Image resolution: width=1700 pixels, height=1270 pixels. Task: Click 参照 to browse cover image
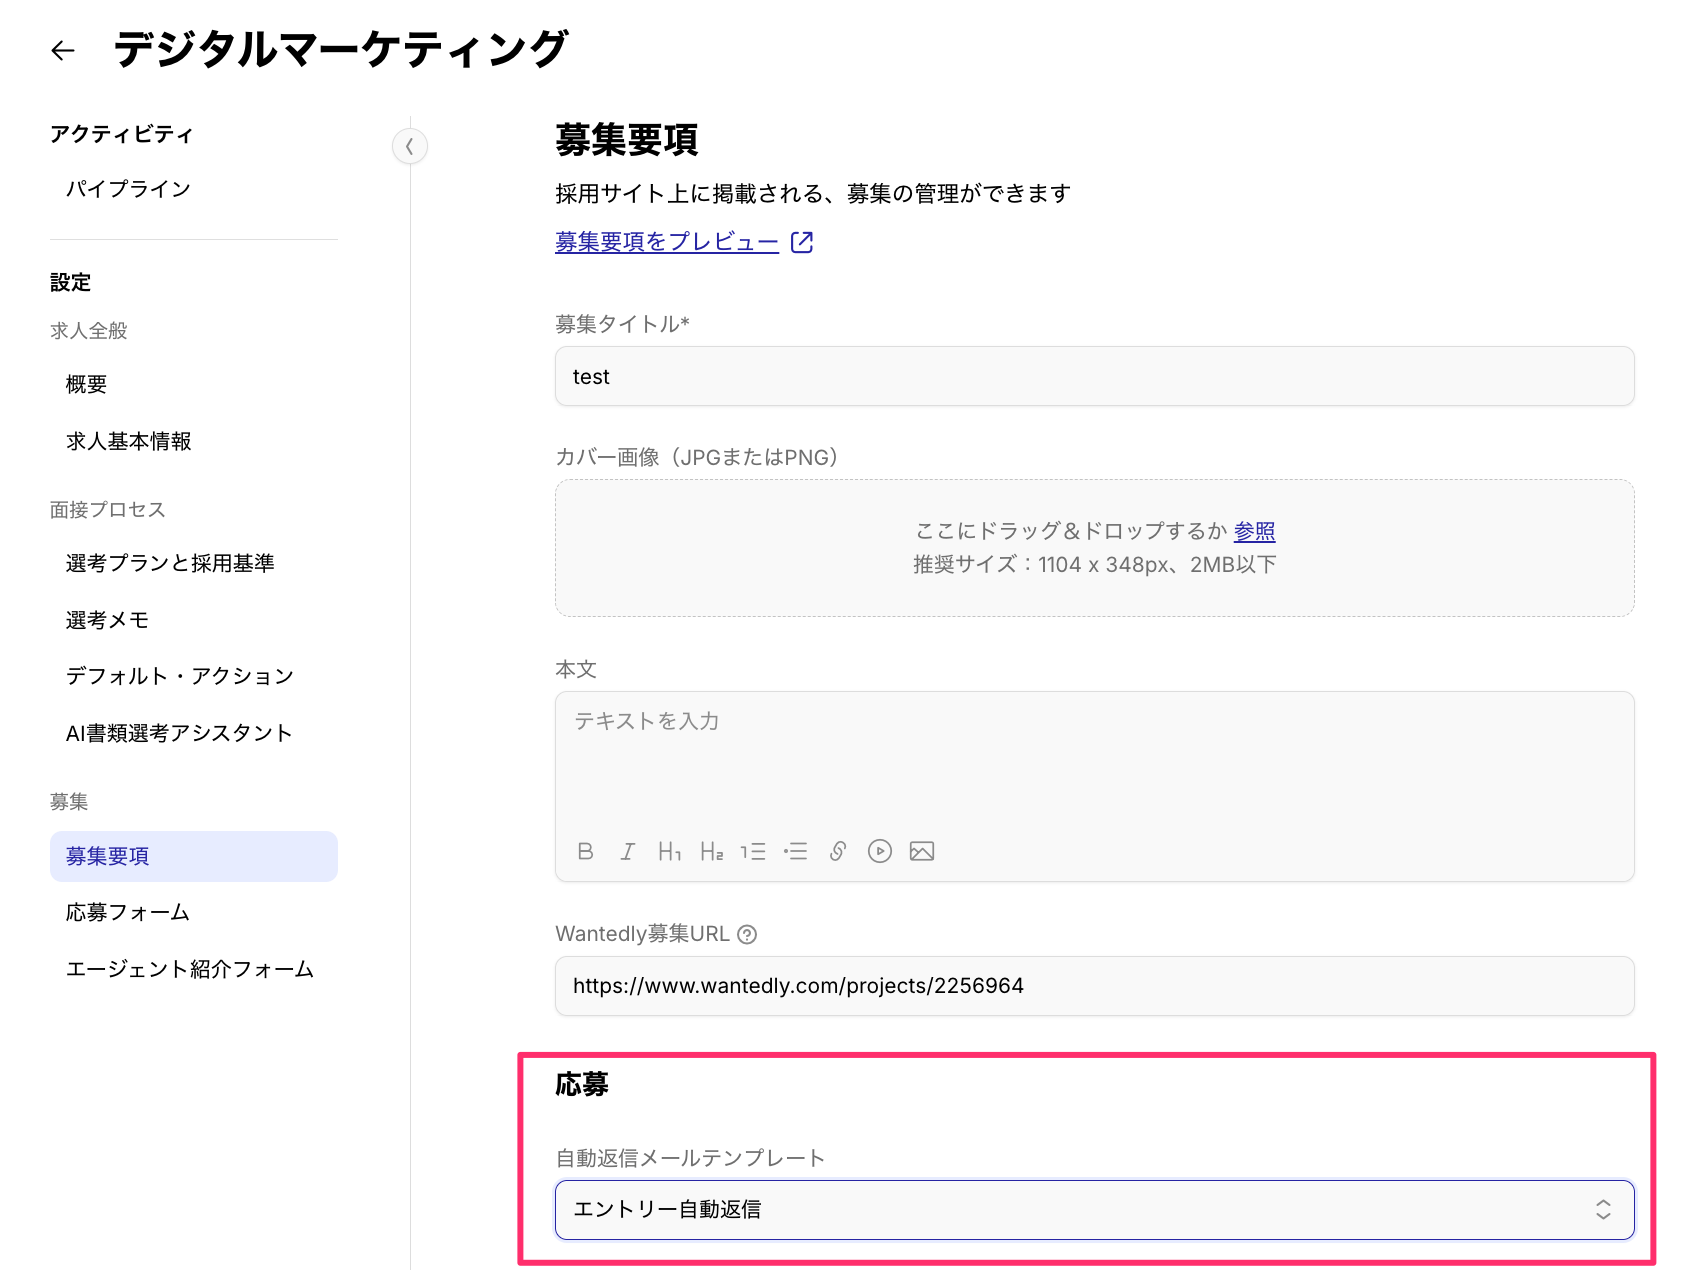(x=1254, y=531)
